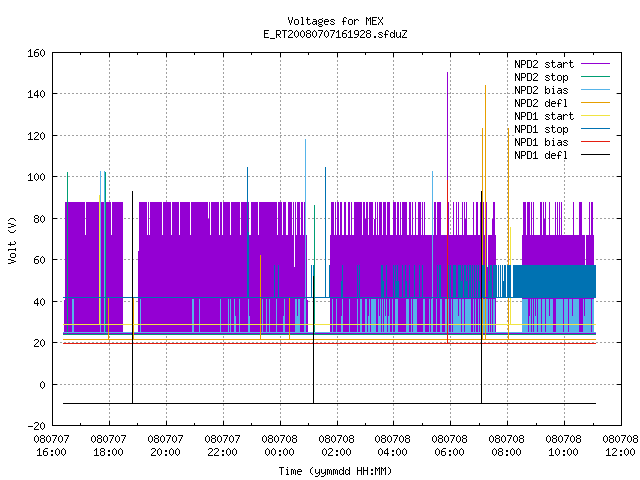Click the y-axis tick value 160

point(36,53)
